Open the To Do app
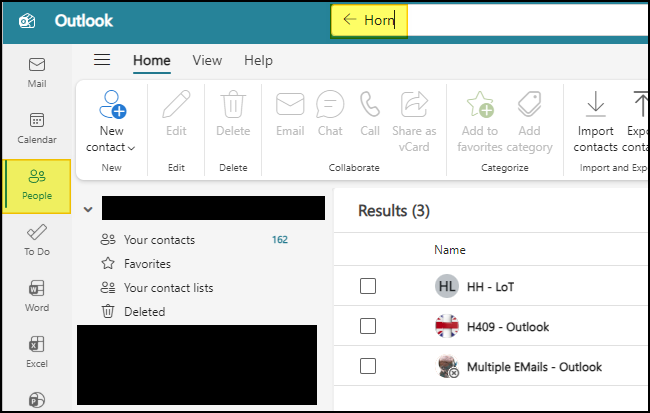 coord(37,240)
